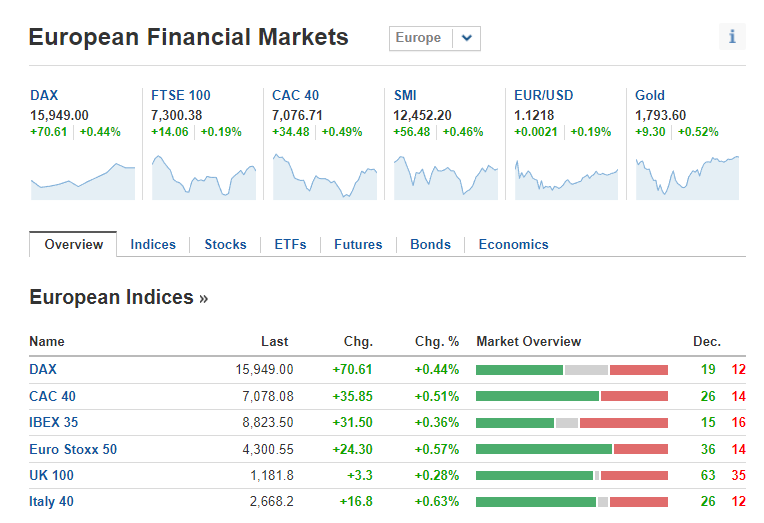Viewport: 764px width, 523px height.
Task: Click Euro Stoxx 50 market overview bar
Action: (x=572, y=449)
